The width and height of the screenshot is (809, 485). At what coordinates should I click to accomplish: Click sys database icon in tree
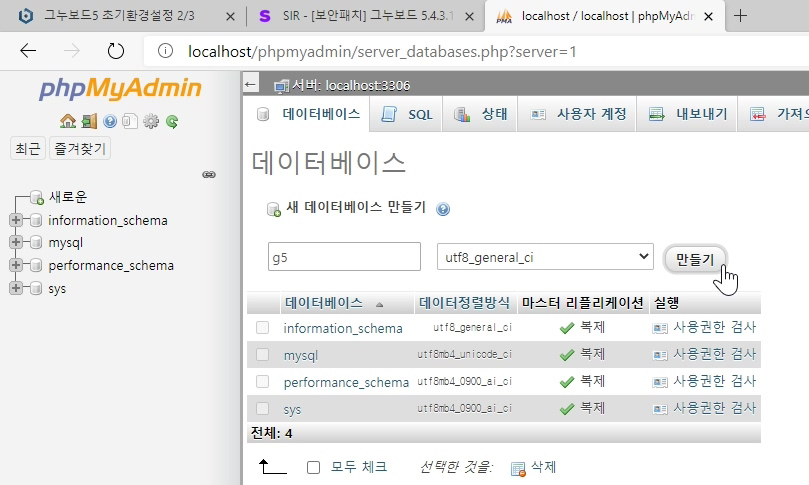[x=36, y=288]
